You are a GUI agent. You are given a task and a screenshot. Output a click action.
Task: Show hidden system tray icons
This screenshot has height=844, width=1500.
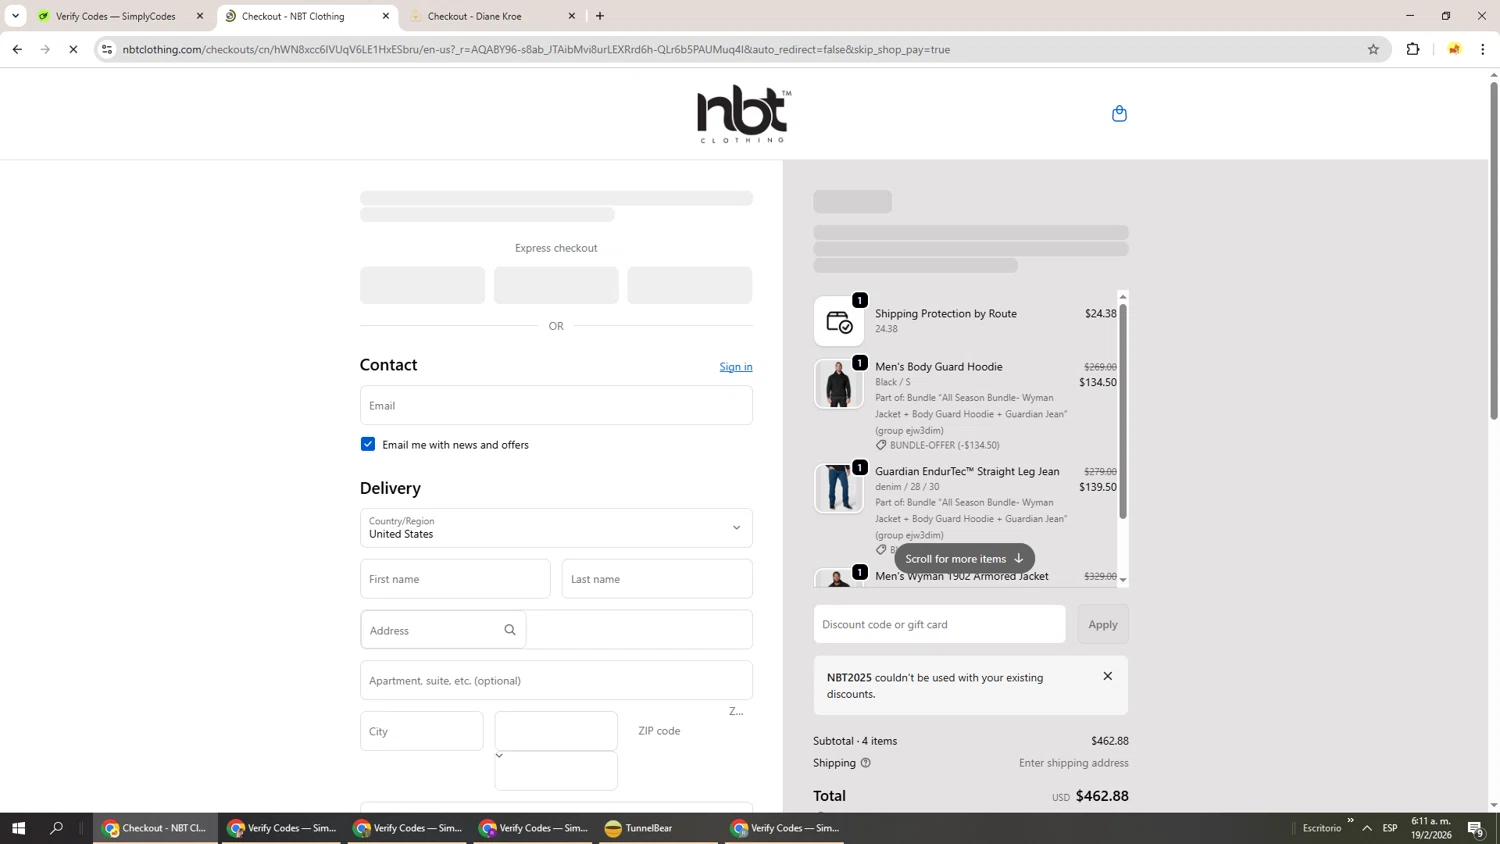(1367, 828)
